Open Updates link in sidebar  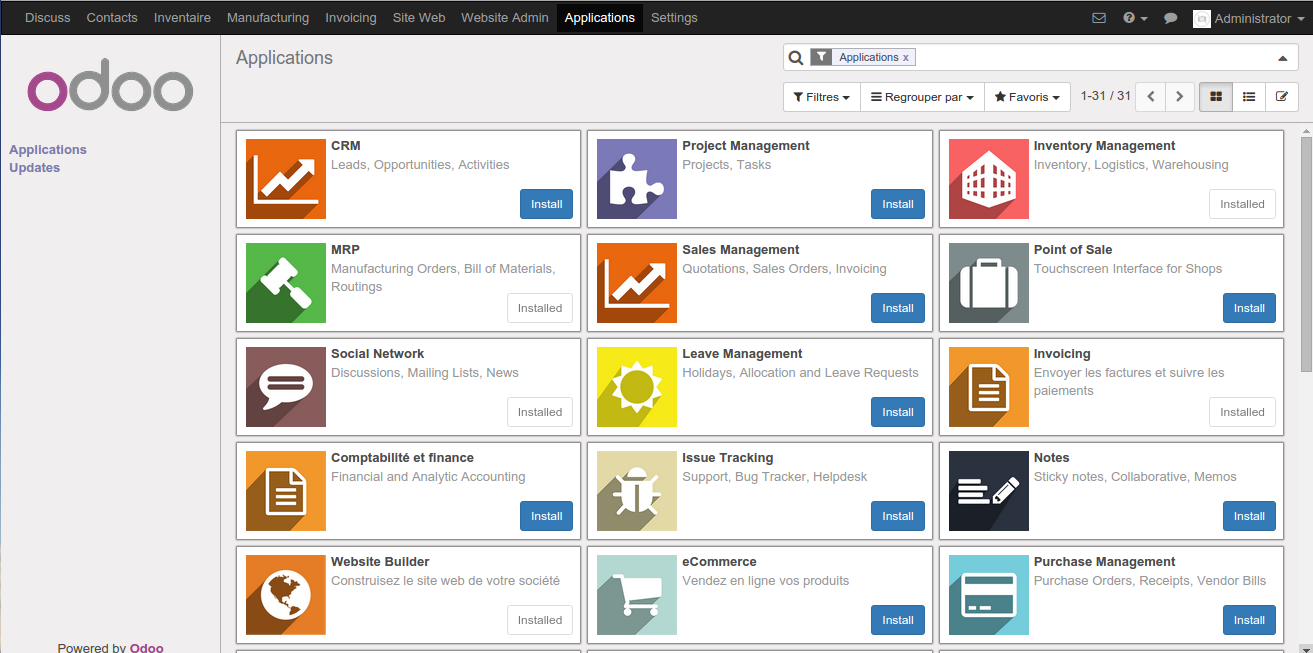pos(35,168)
